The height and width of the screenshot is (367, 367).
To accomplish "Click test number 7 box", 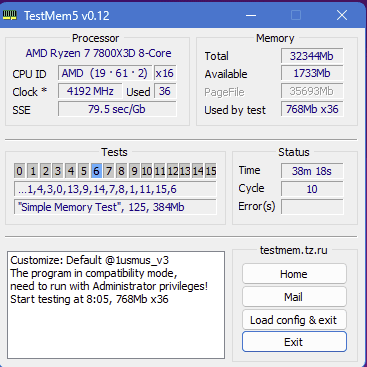I will tap(109, 171).
